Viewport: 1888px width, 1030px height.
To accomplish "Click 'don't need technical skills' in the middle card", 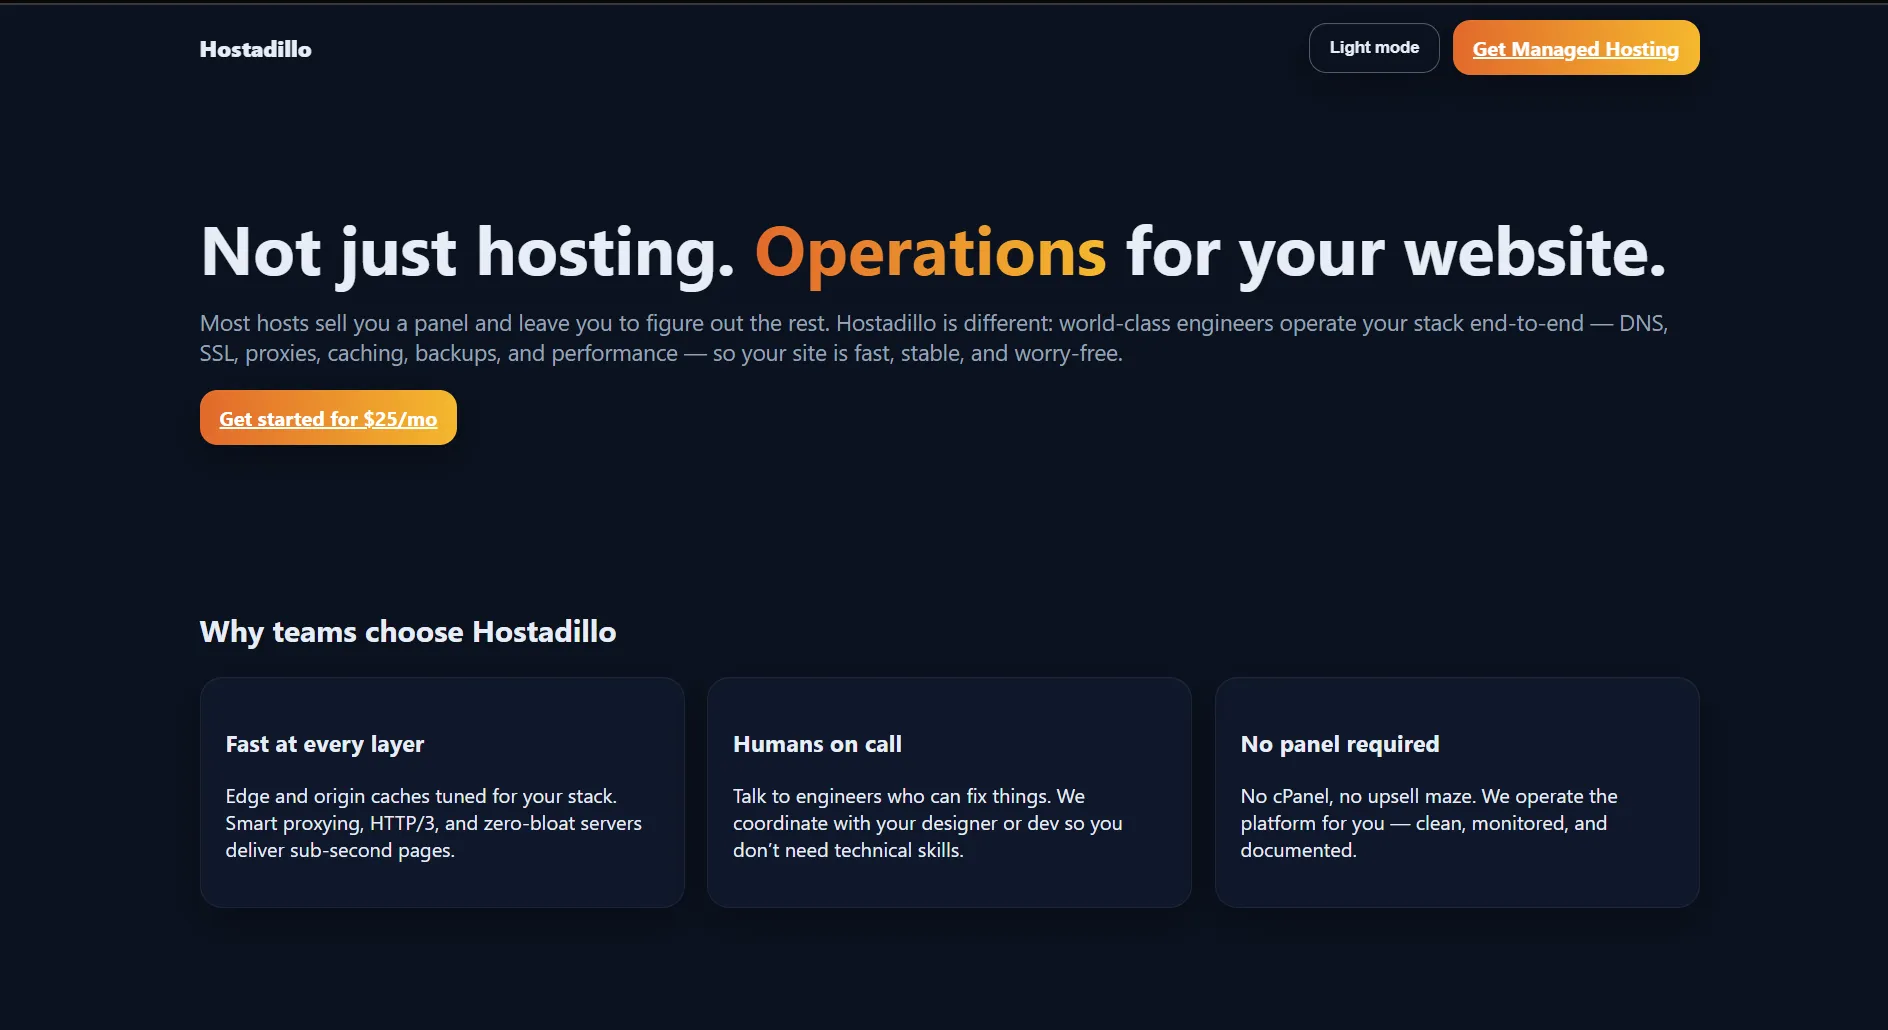I will pyautogui.click(x=847, y=851).
